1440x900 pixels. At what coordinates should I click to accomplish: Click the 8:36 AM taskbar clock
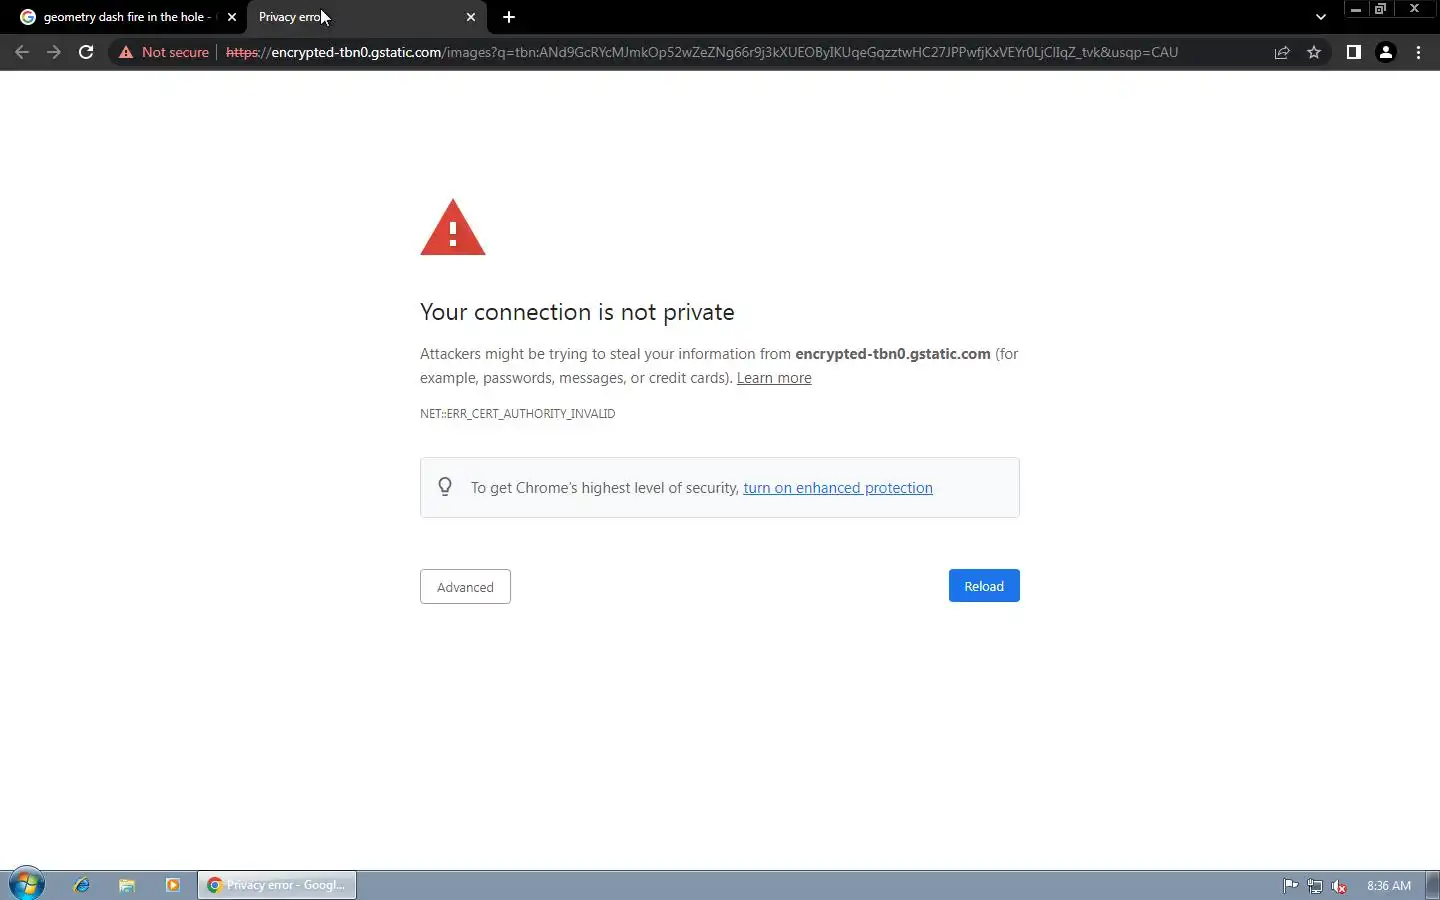tap(1389, 886)
